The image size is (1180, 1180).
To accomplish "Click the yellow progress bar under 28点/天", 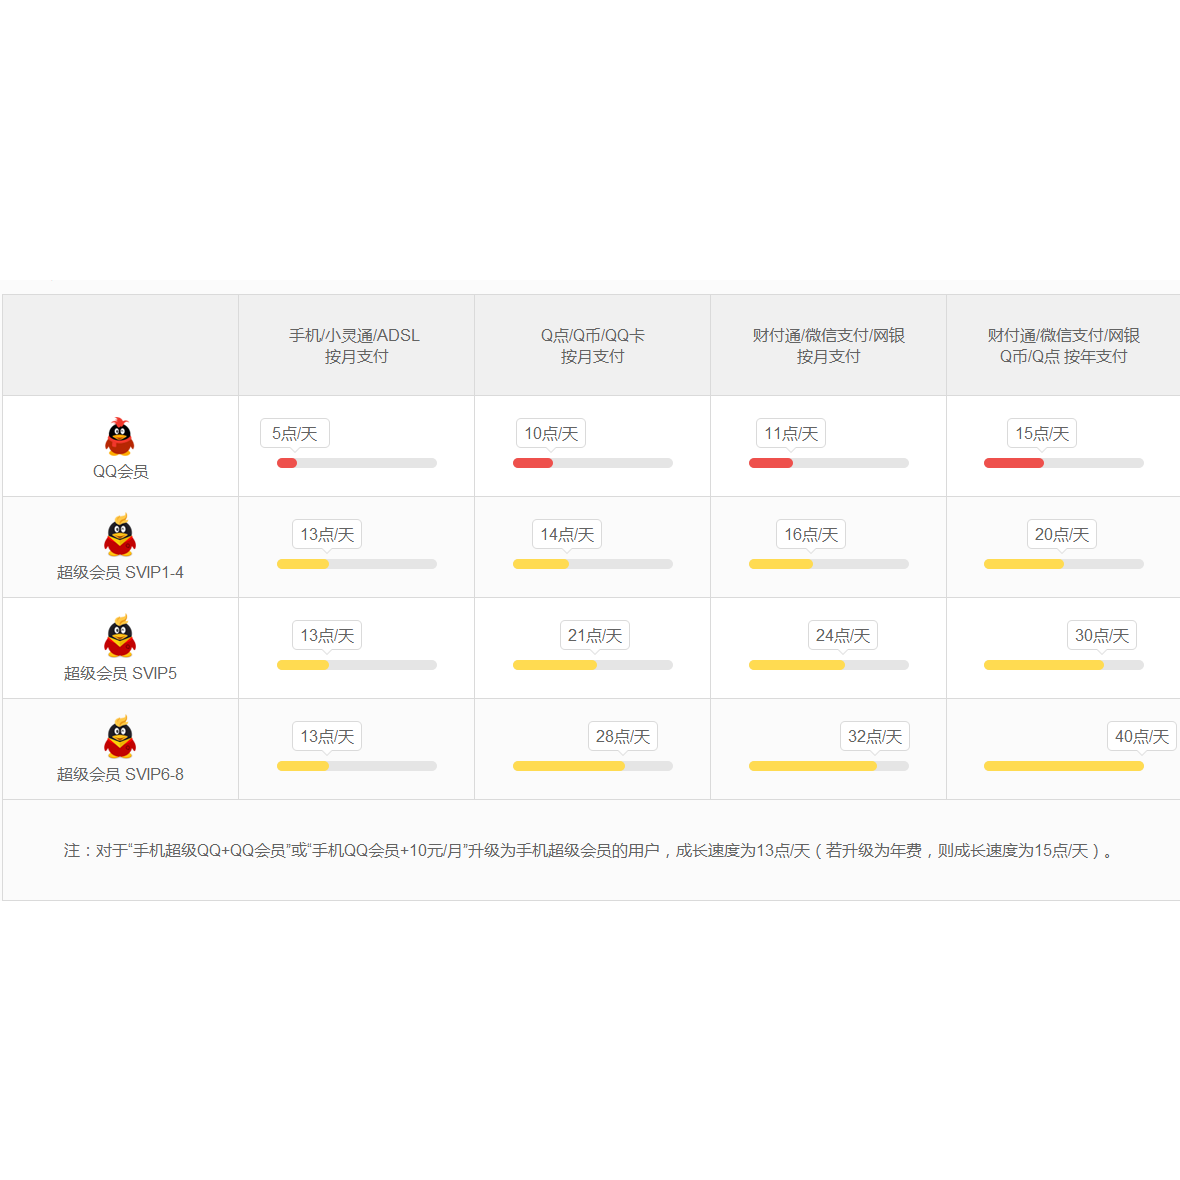I will pyautogui.click(x=569, y=766).
